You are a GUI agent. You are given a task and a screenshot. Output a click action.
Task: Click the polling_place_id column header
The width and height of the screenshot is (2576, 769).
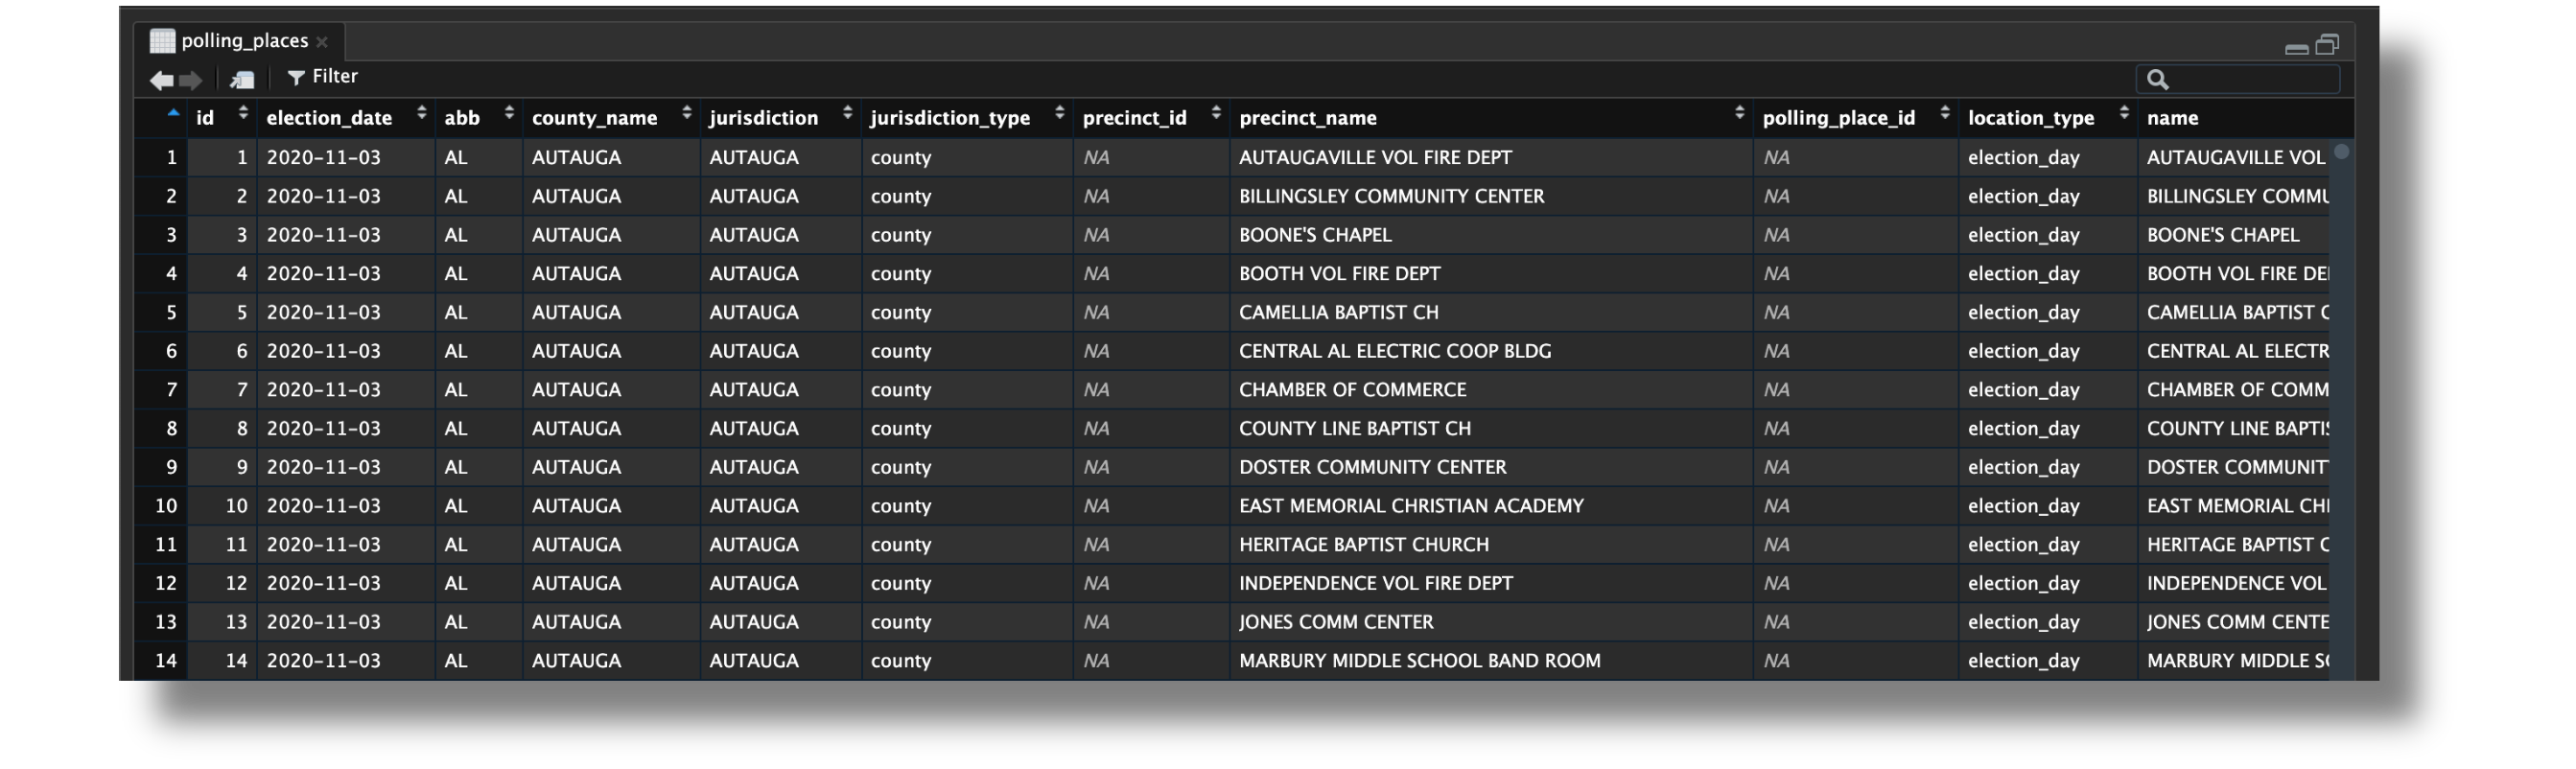click(x=1838, y=118)
